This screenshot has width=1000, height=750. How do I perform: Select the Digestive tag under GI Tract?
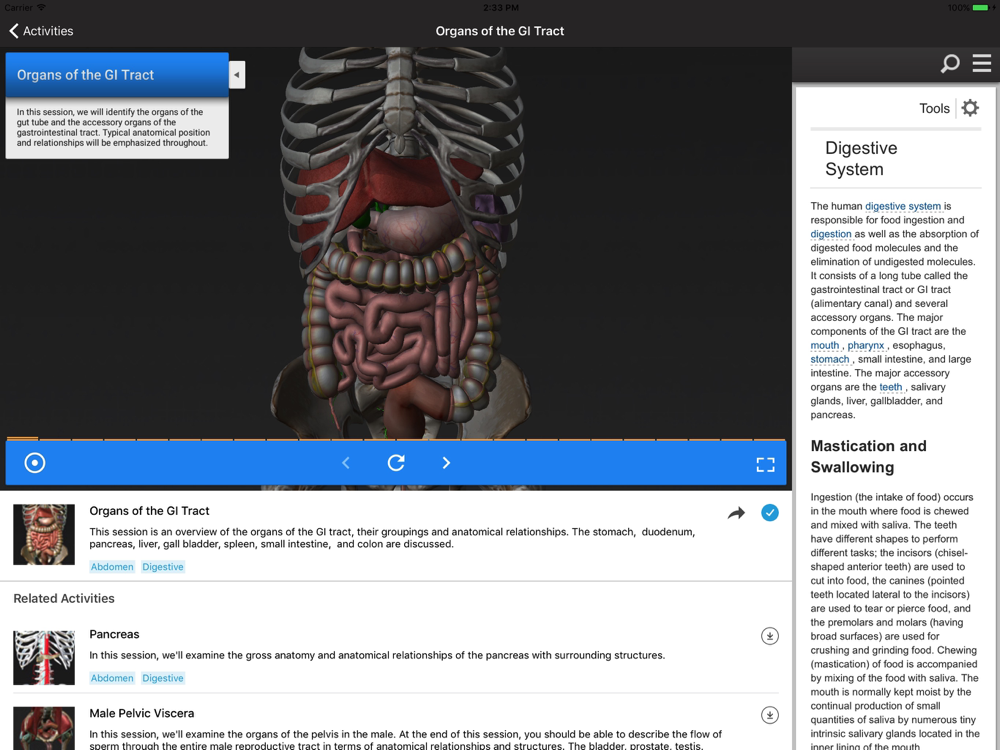[162, 567]
